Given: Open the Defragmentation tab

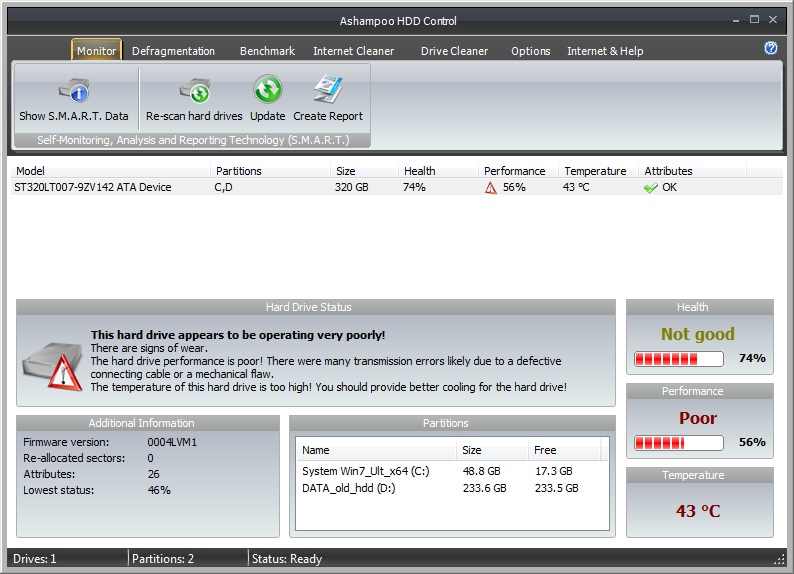Looking at the screenshot, I should tap(173, 51).
